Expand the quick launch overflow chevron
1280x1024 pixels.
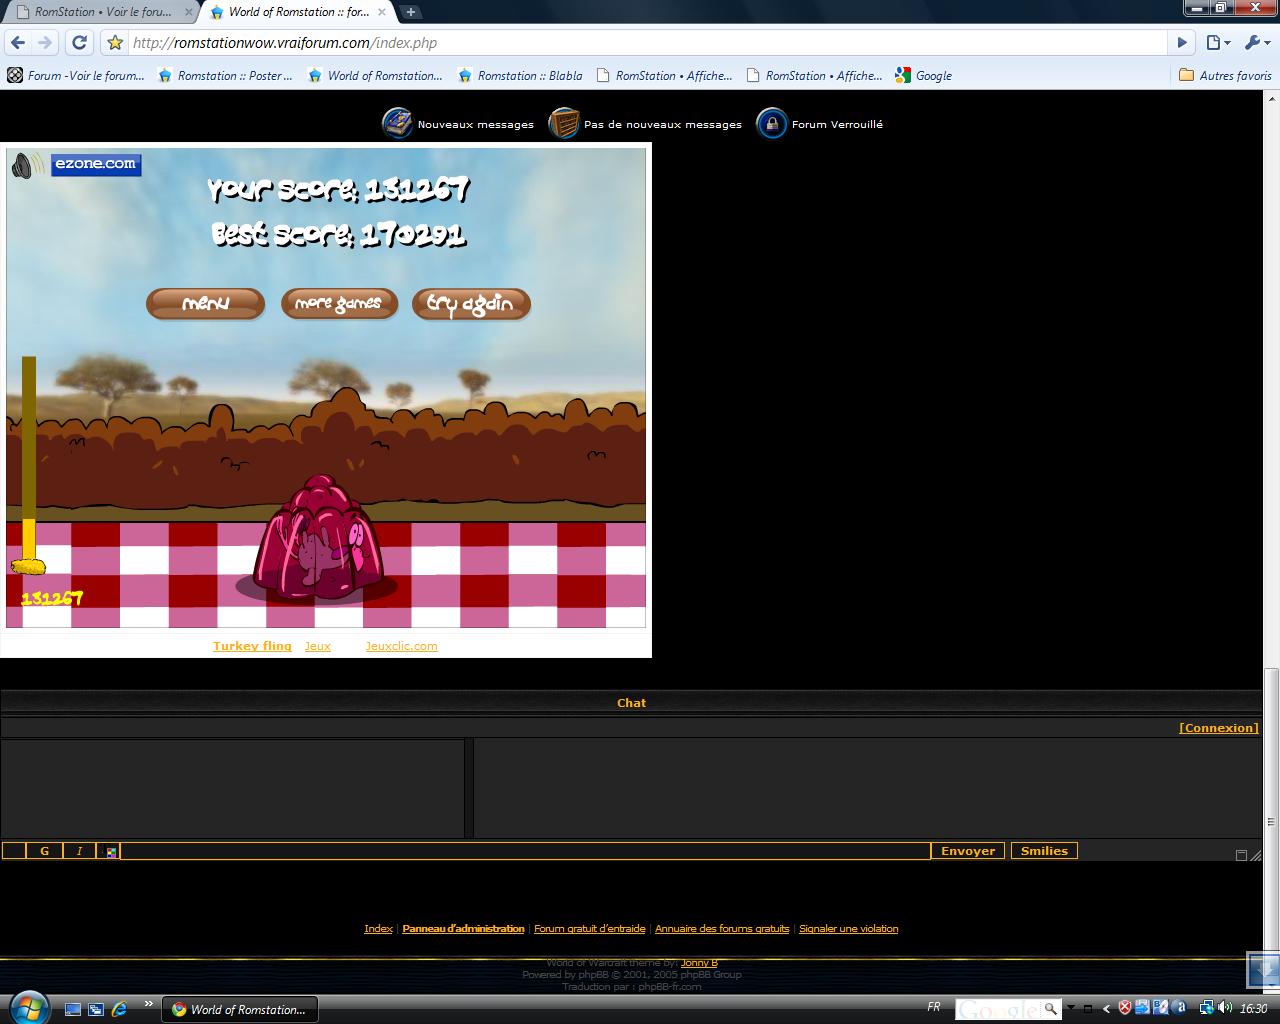click(149, 1003)
